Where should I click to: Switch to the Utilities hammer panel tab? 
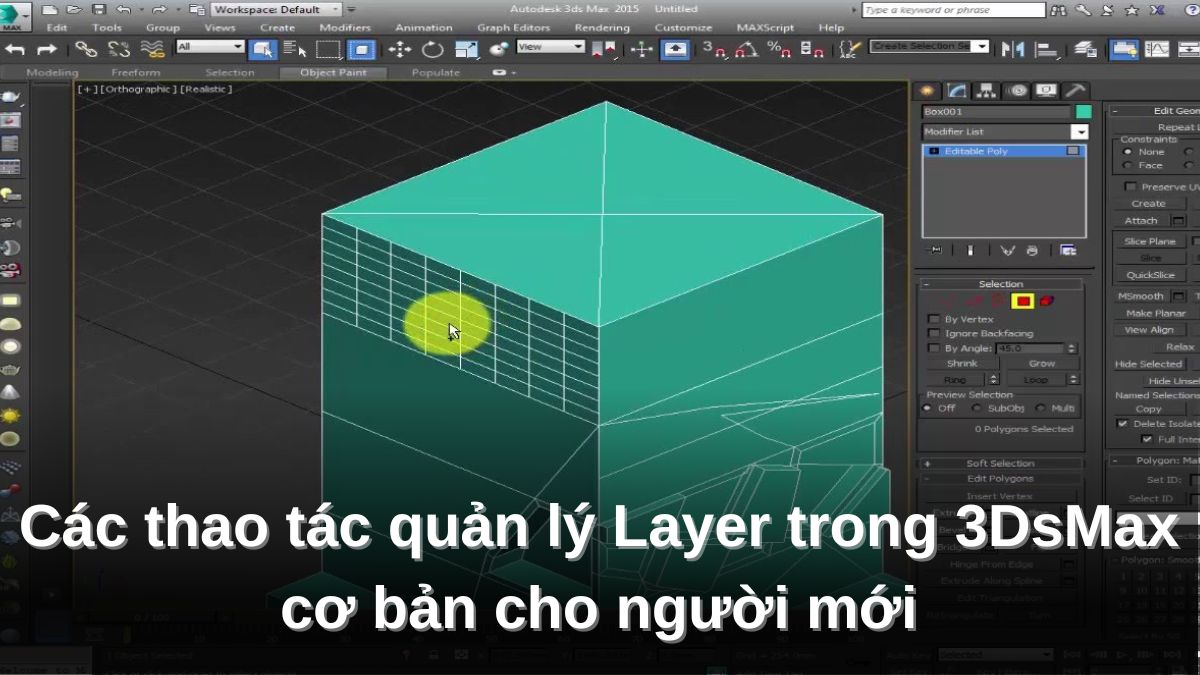tap(1074, 90)
